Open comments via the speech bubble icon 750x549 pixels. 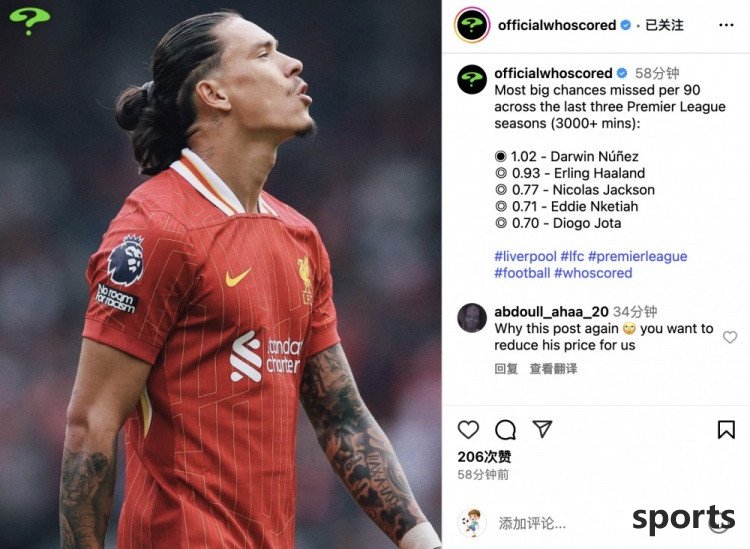[505, 429]
